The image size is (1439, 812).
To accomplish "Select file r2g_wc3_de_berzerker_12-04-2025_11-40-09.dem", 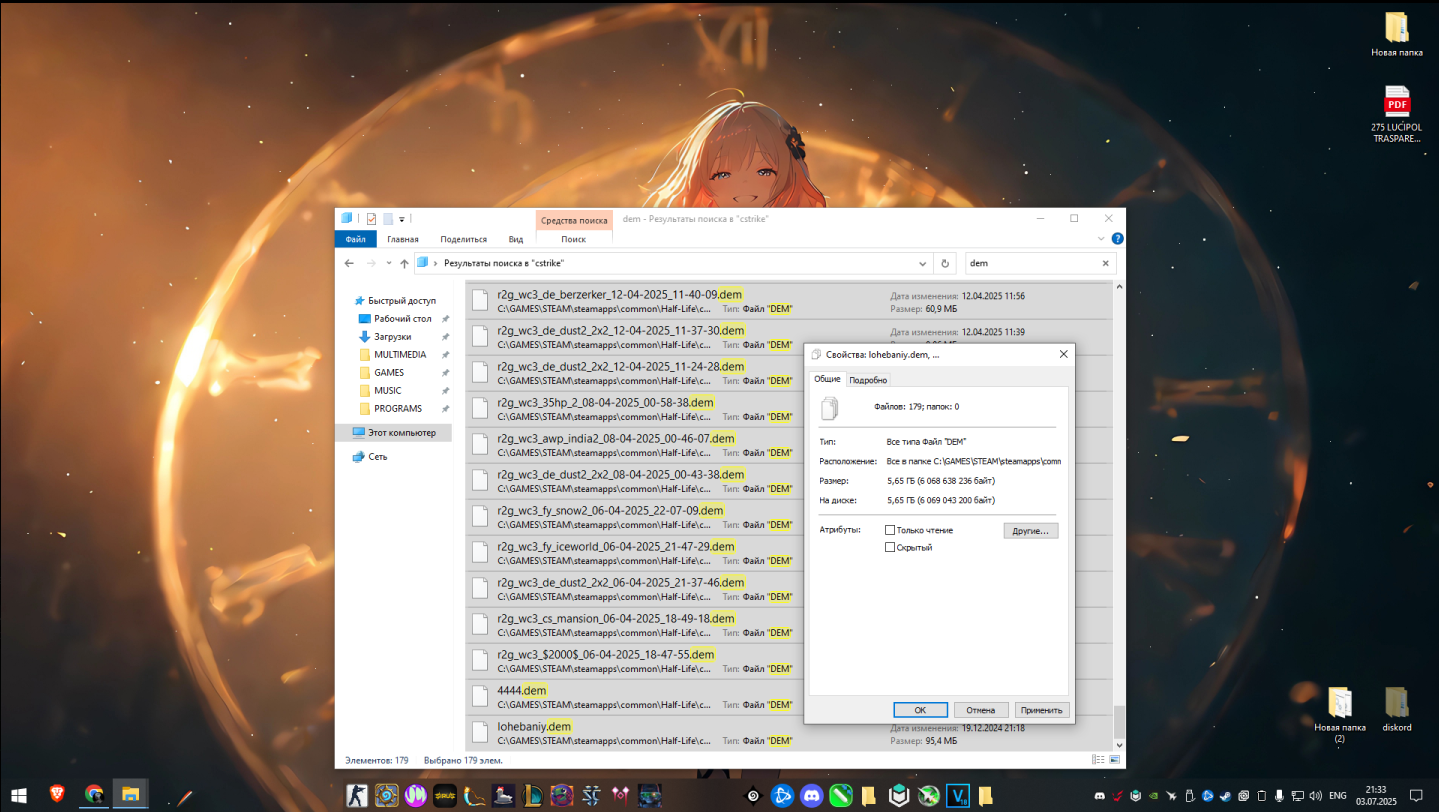I will 789,301.
